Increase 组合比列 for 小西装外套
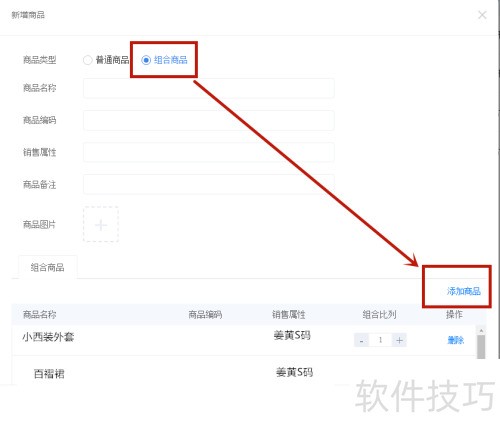 [x=399, y=340]
